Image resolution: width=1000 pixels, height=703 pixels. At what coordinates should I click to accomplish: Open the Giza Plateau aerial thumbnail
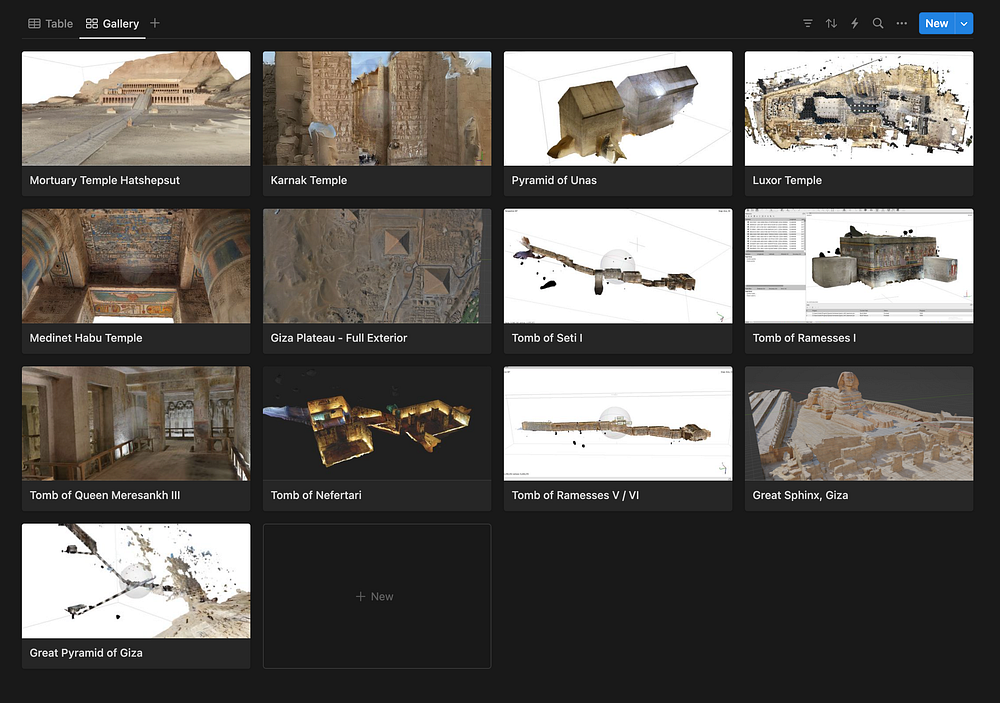(377, 266)
